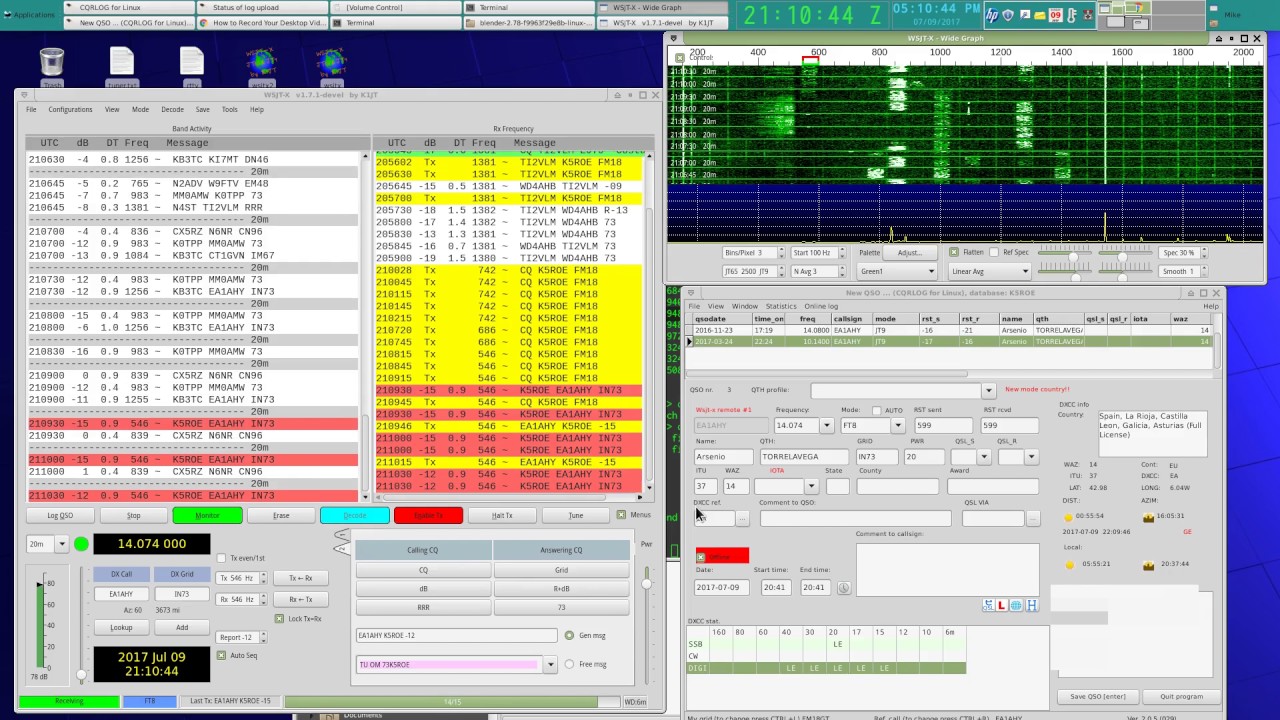Screen dimensions: 1280x720
Task: Click the clock icon beside End time
Action: pos(843,588)
